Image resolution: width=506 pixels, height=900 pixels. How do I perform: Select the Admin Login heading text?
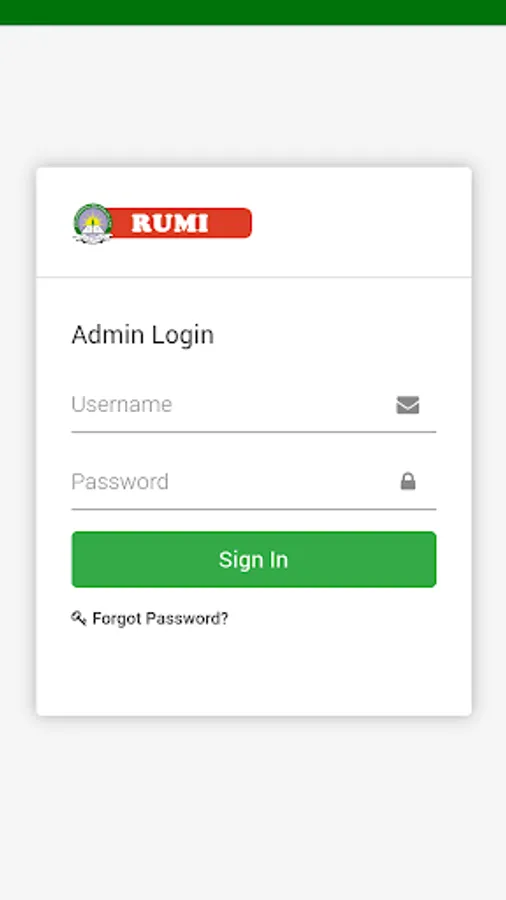tap(142, 335)
